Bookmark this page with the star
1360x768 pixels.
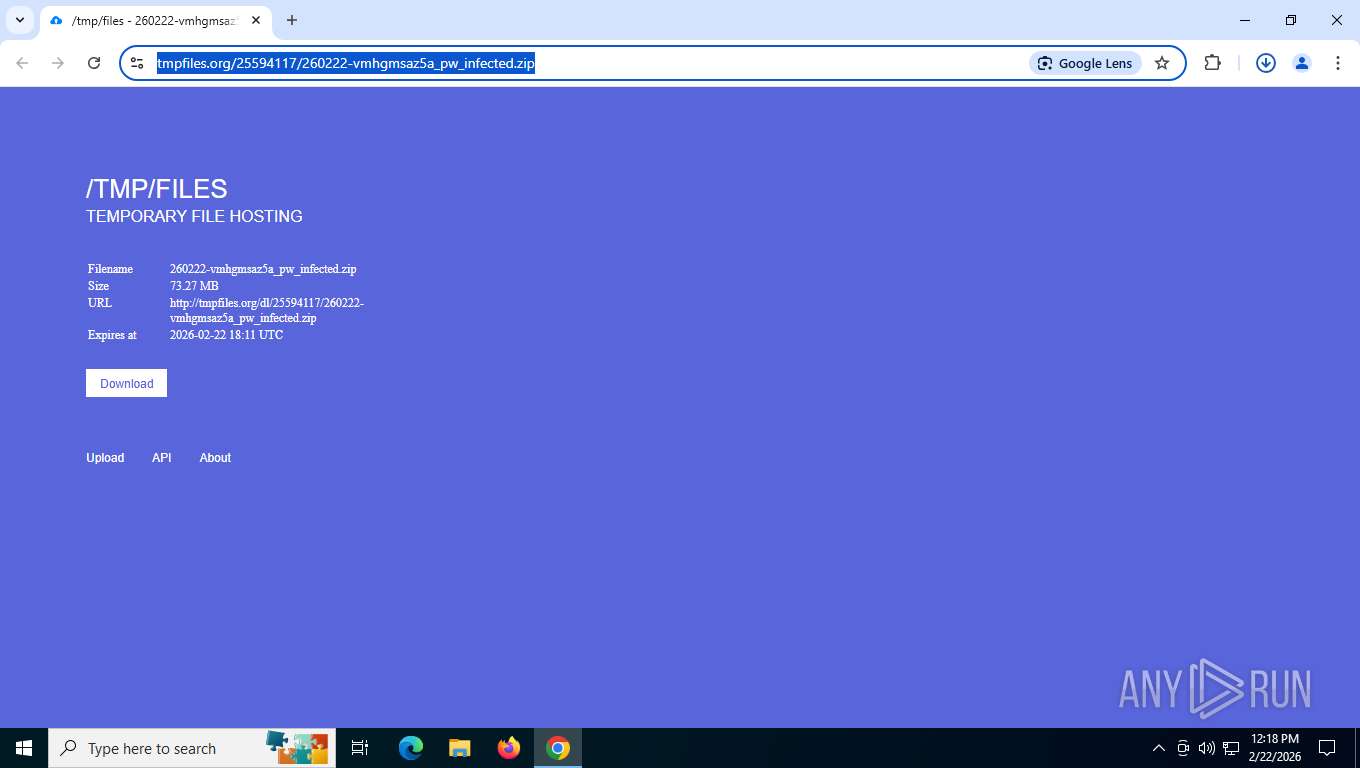tap(1162, 63)
